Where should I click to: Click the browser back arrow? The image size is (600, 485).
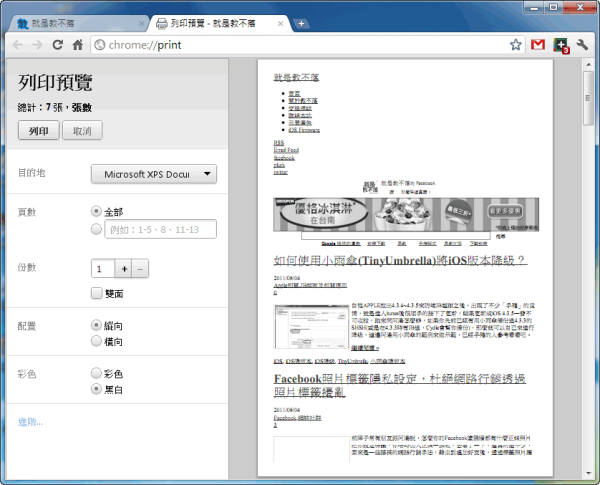18,45
